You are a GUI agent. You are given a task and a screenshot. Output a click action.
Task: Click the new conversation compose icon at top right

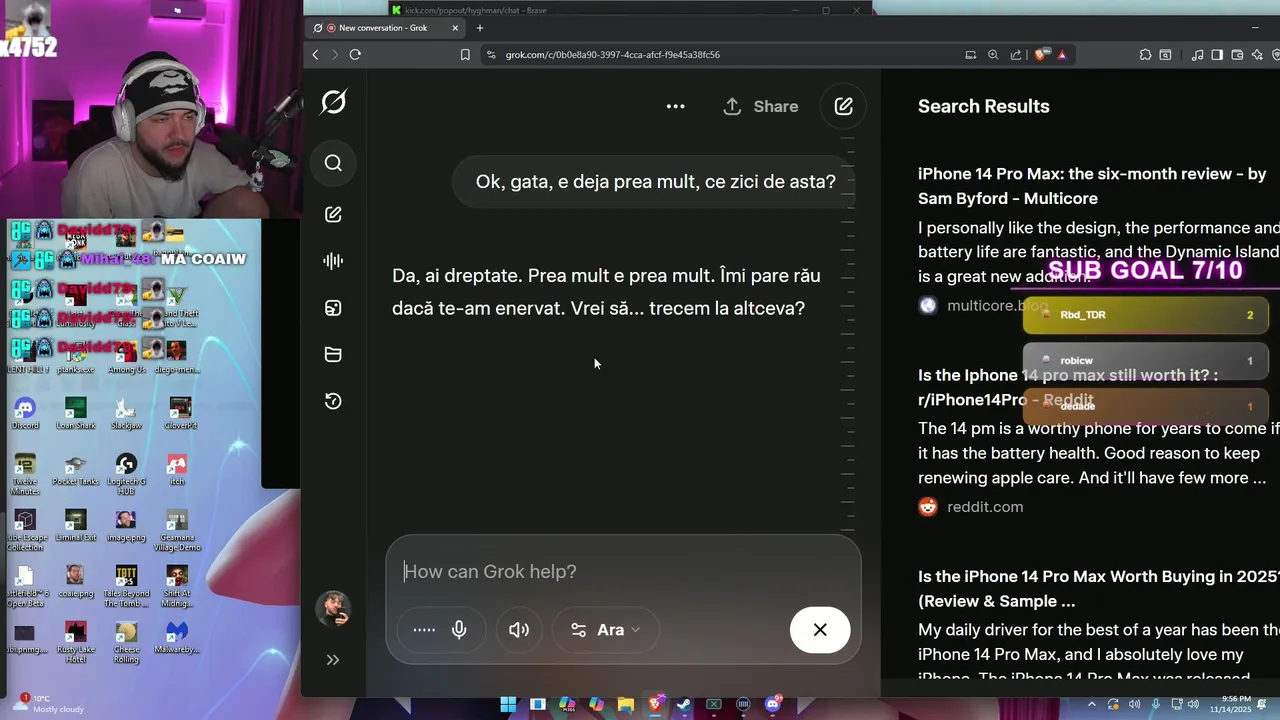tap(844, 106)
